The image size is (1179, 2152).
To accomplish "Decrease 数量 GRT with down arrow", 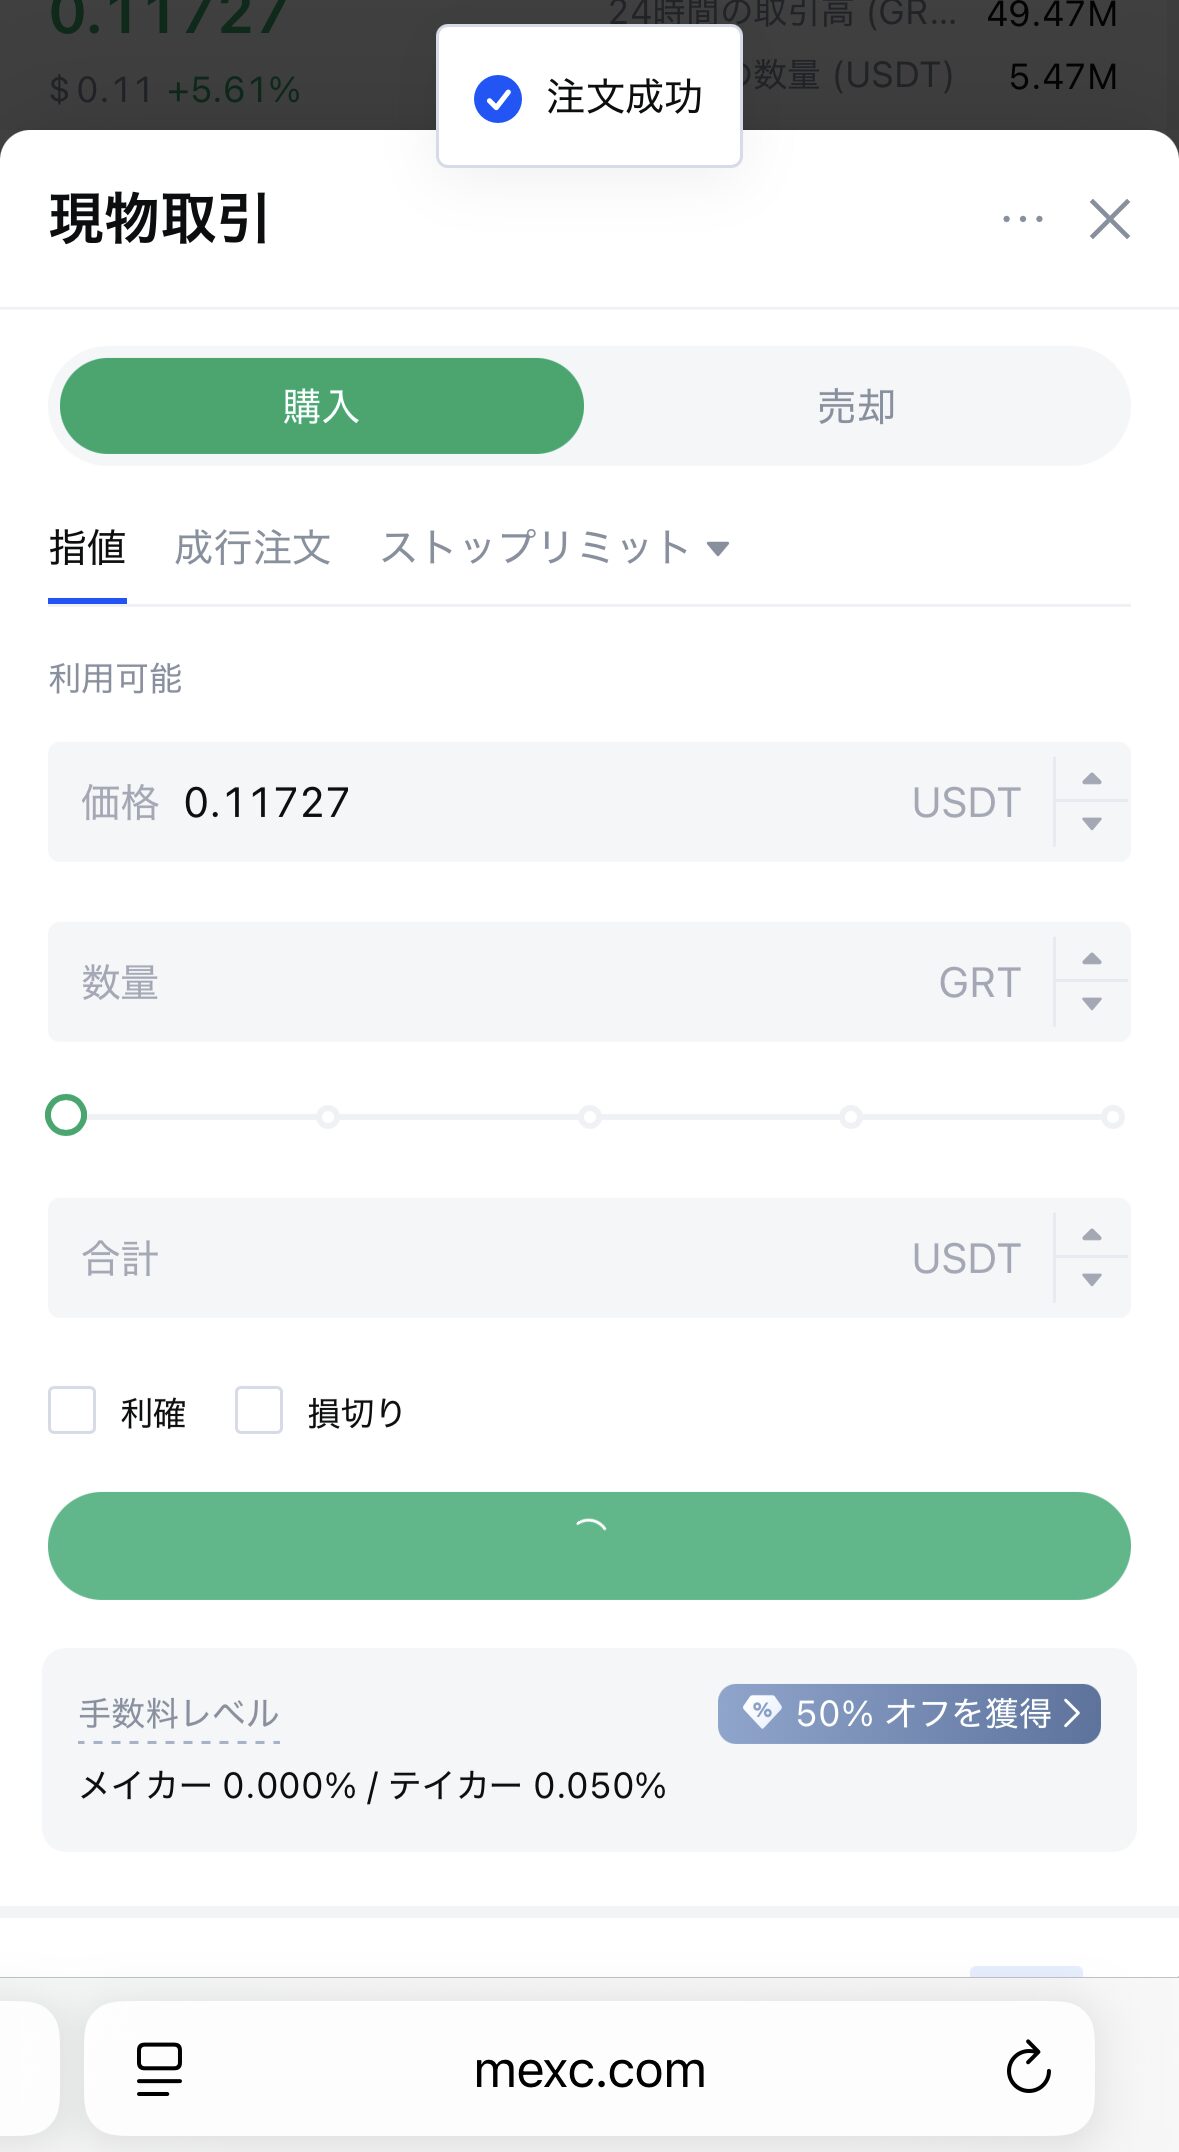I will pos(1092,1004).
